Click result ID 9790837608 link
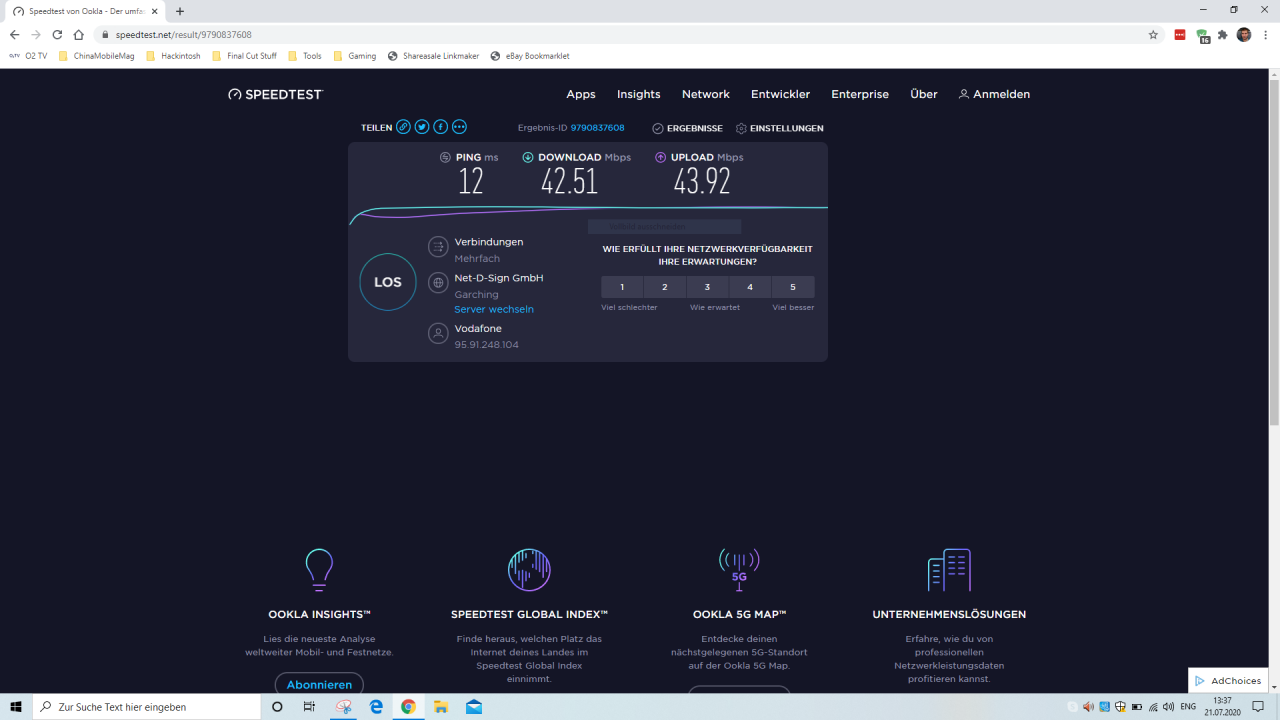 (597, 128)
